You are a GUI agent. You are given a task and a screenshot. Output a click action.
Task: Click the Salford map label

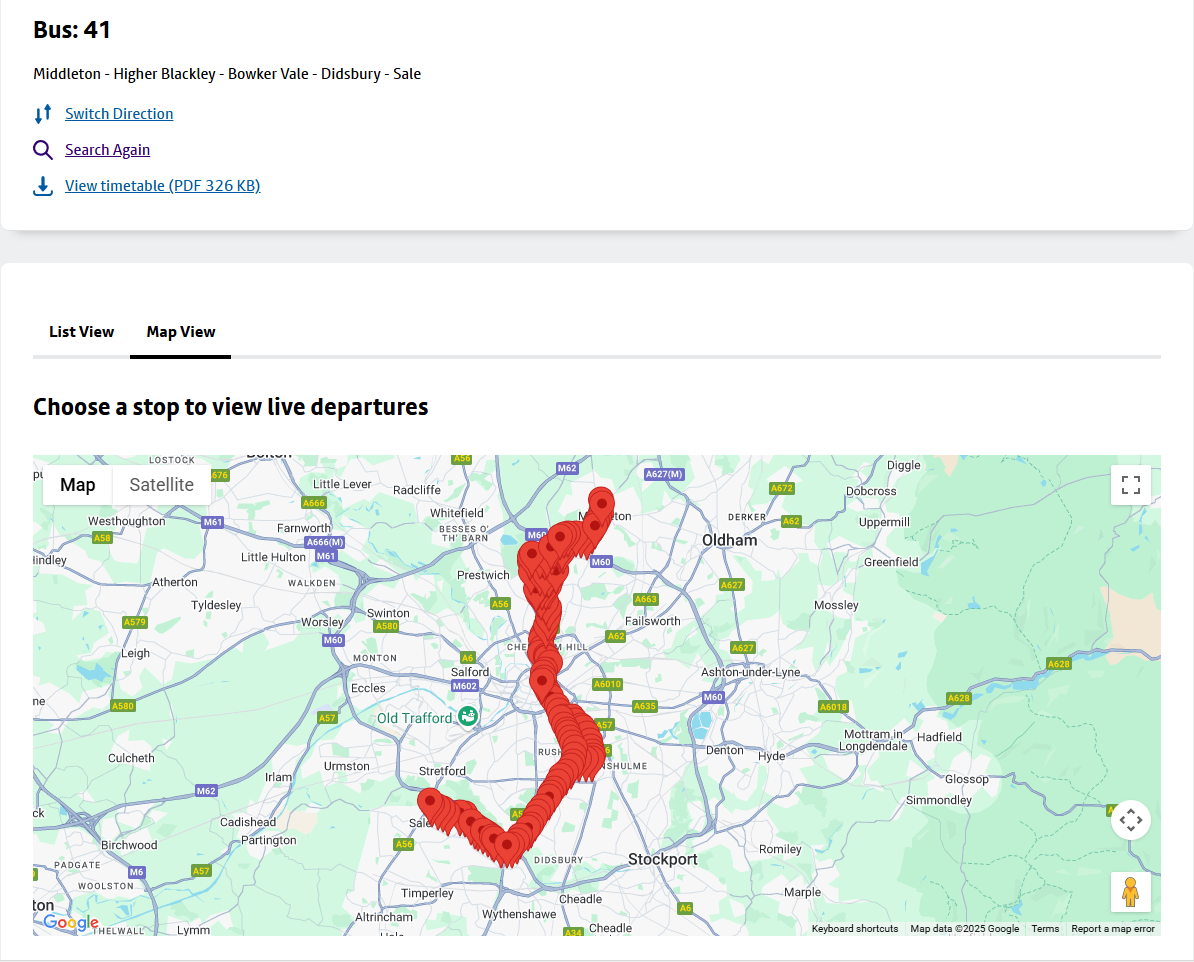(470, 672)
